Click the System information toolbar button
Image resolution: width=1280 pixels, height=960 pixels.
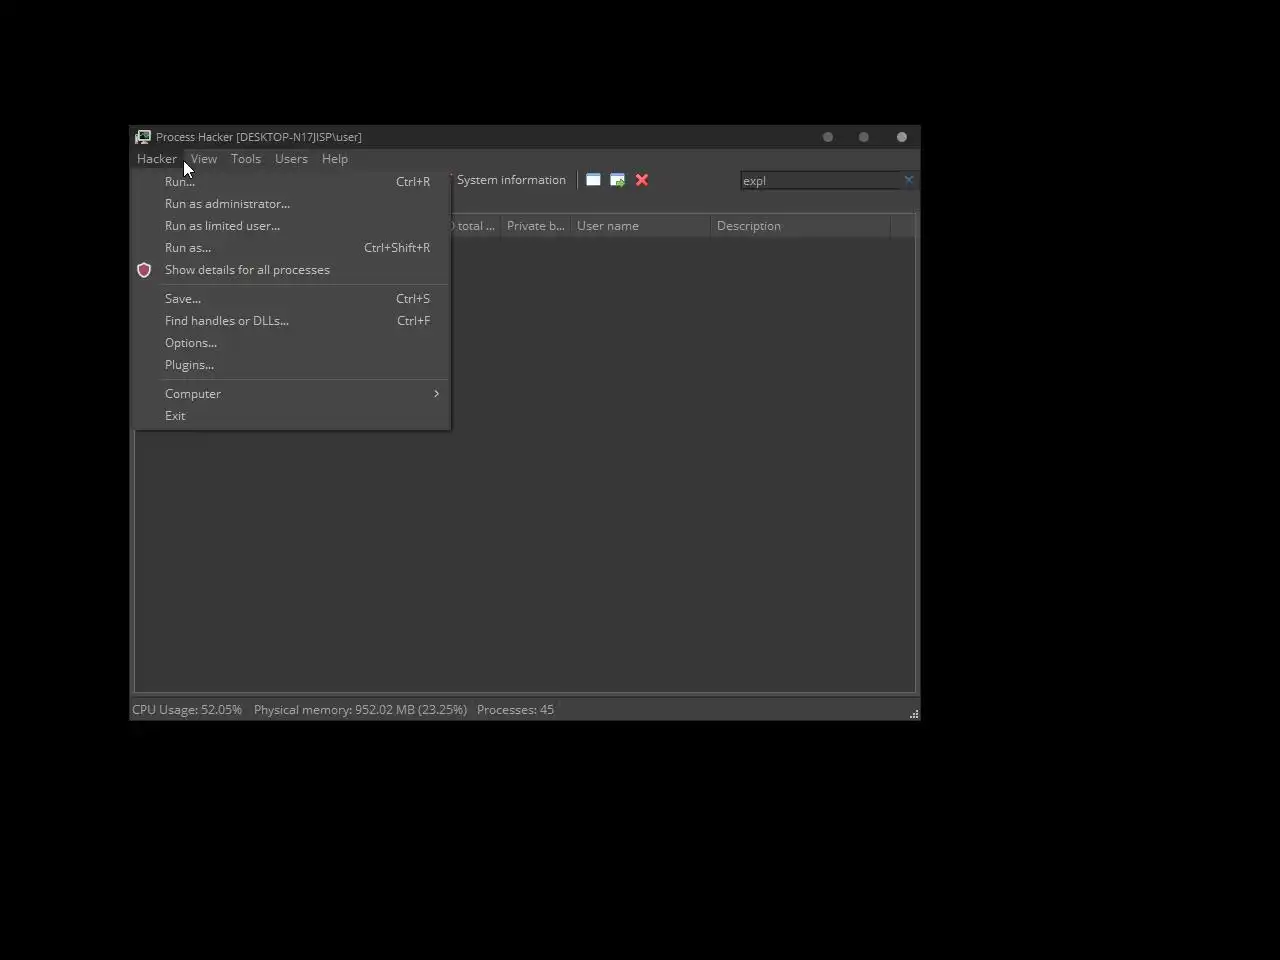(x=511, y=180)
